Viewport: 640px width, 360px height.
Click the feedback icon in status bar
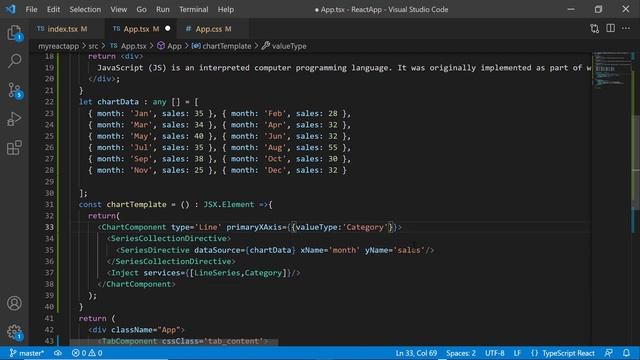609,353
